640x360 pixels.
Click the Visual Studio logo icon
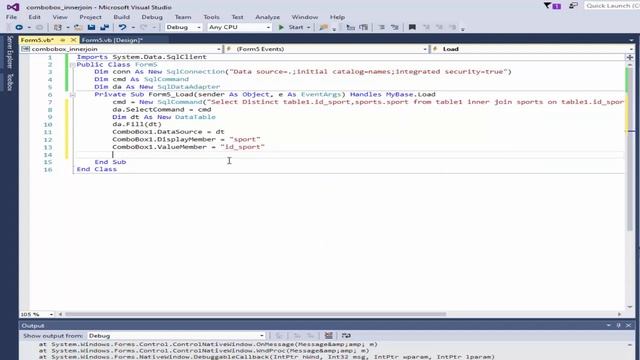click(13, 7)
